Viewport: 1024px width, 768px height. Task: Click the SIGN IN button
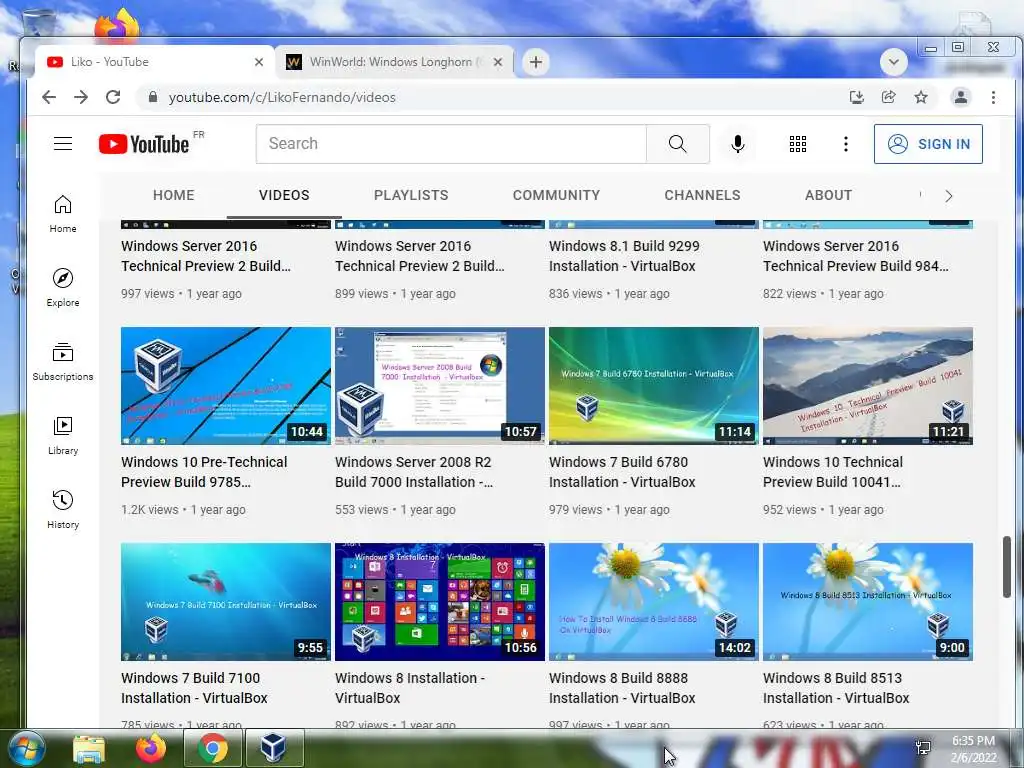pos(928,144)
